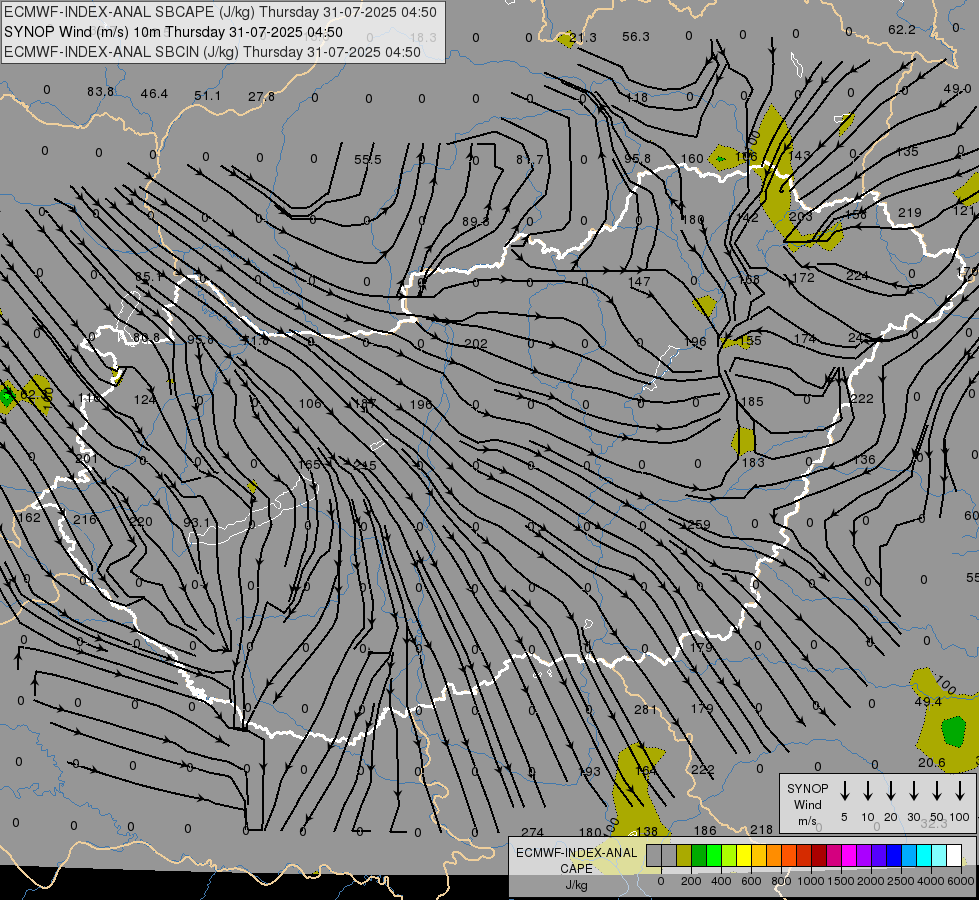
Task: Click the map value 147
Action: 639,282
